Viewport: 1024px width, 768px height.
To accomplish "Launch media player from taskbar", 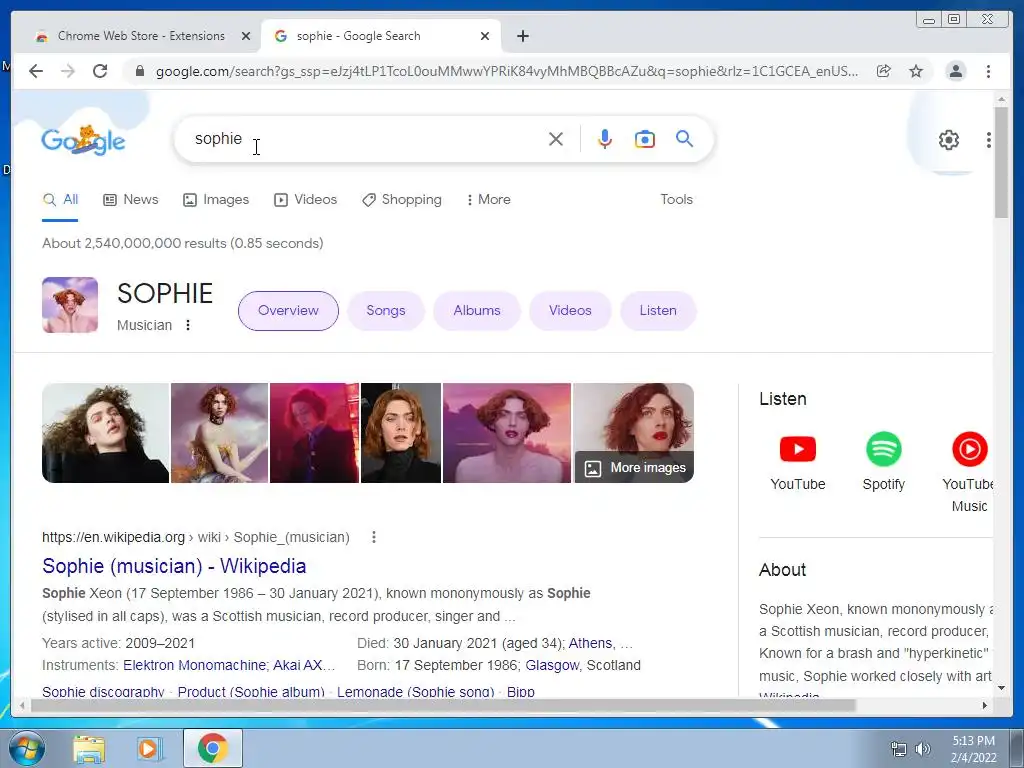I will click(x=149, y=748).
